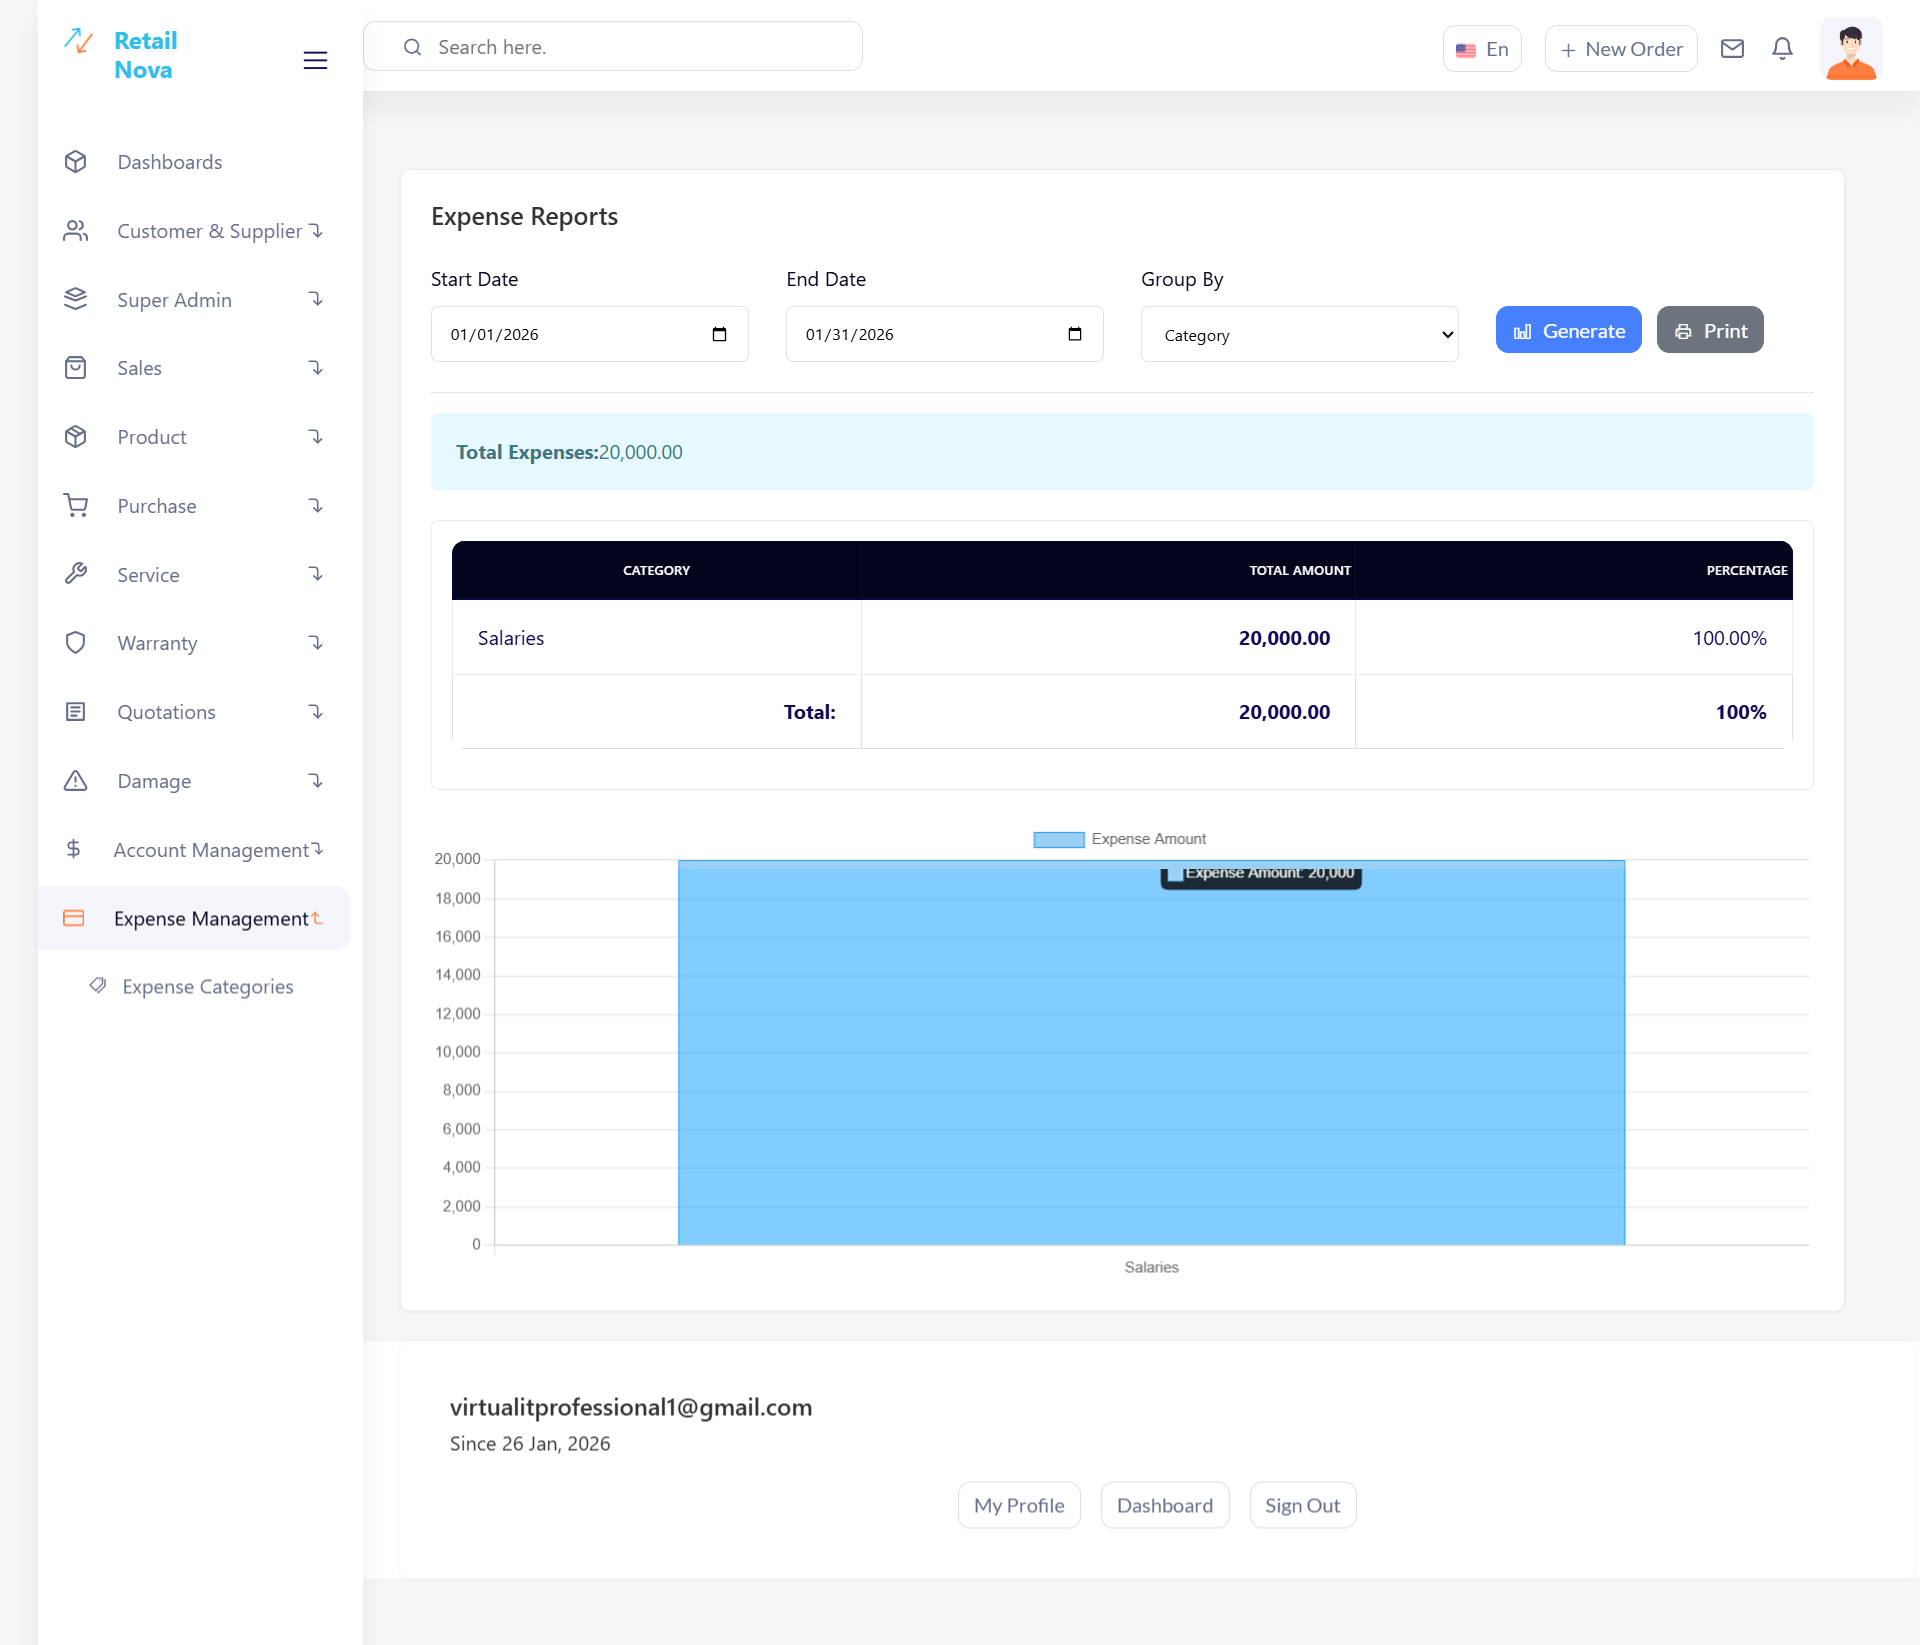
Task: Click the End Date calendar picker icon
Action: (x=1074, y=334)
